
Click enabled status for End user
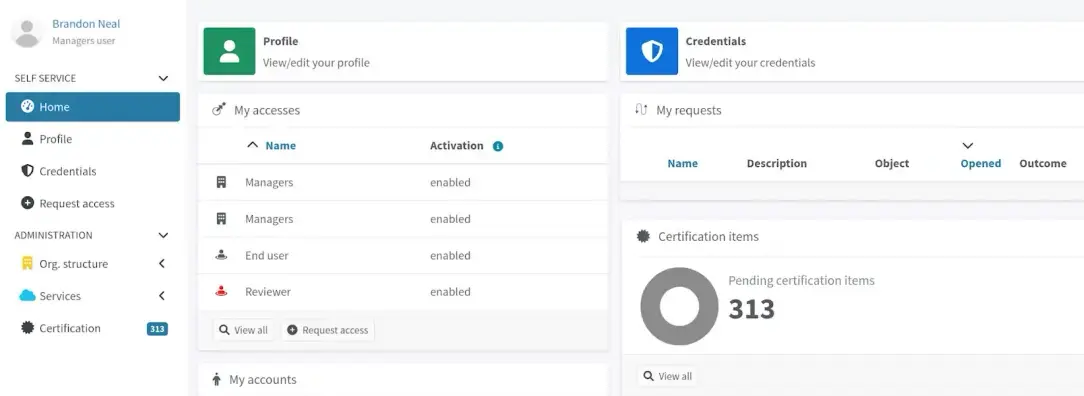click(450, 256)
